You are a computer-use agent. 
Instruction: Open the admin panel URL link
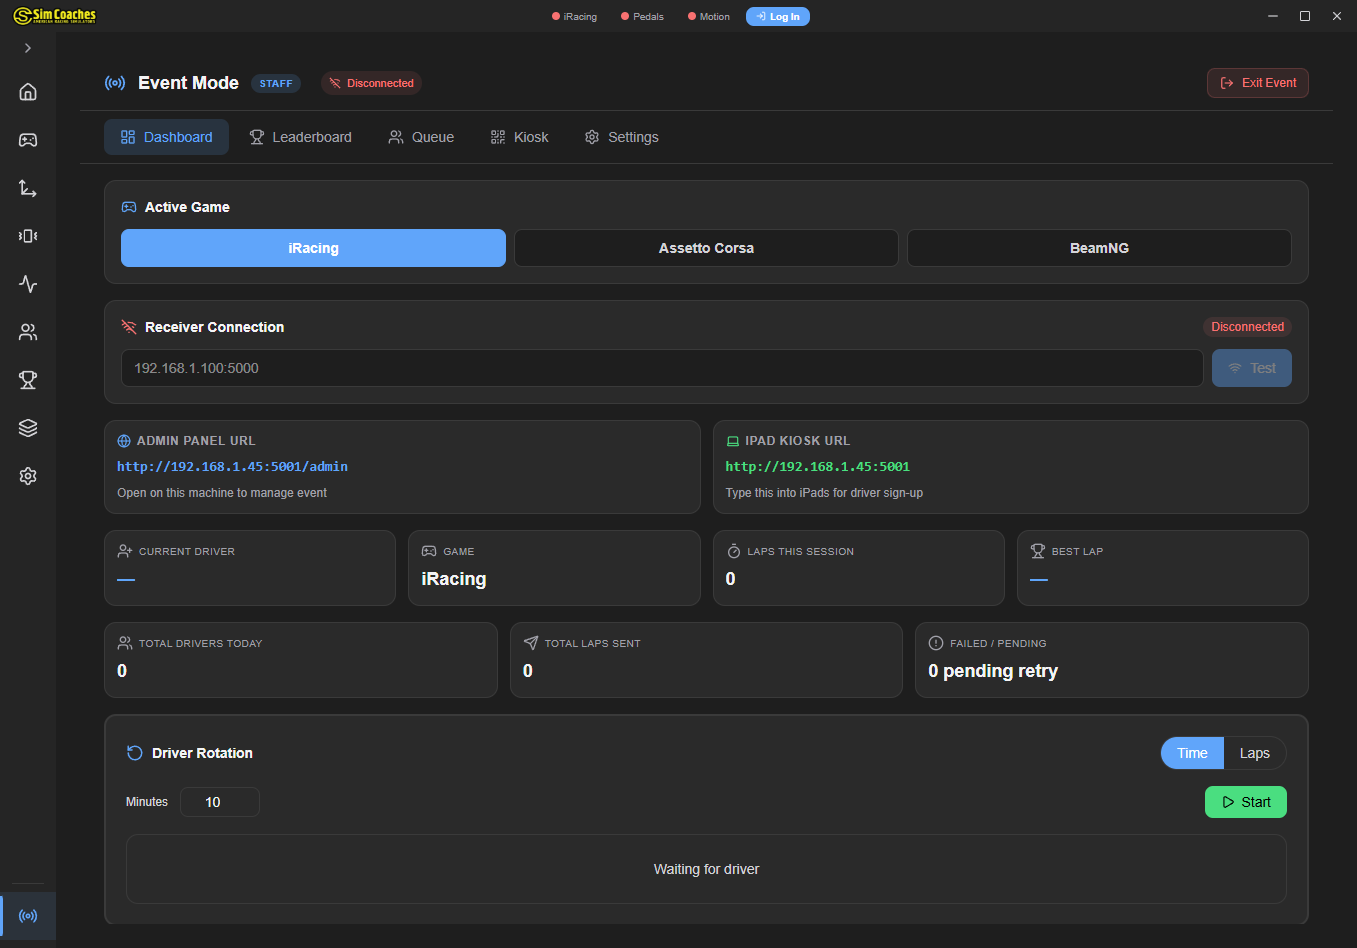point(232,466)
